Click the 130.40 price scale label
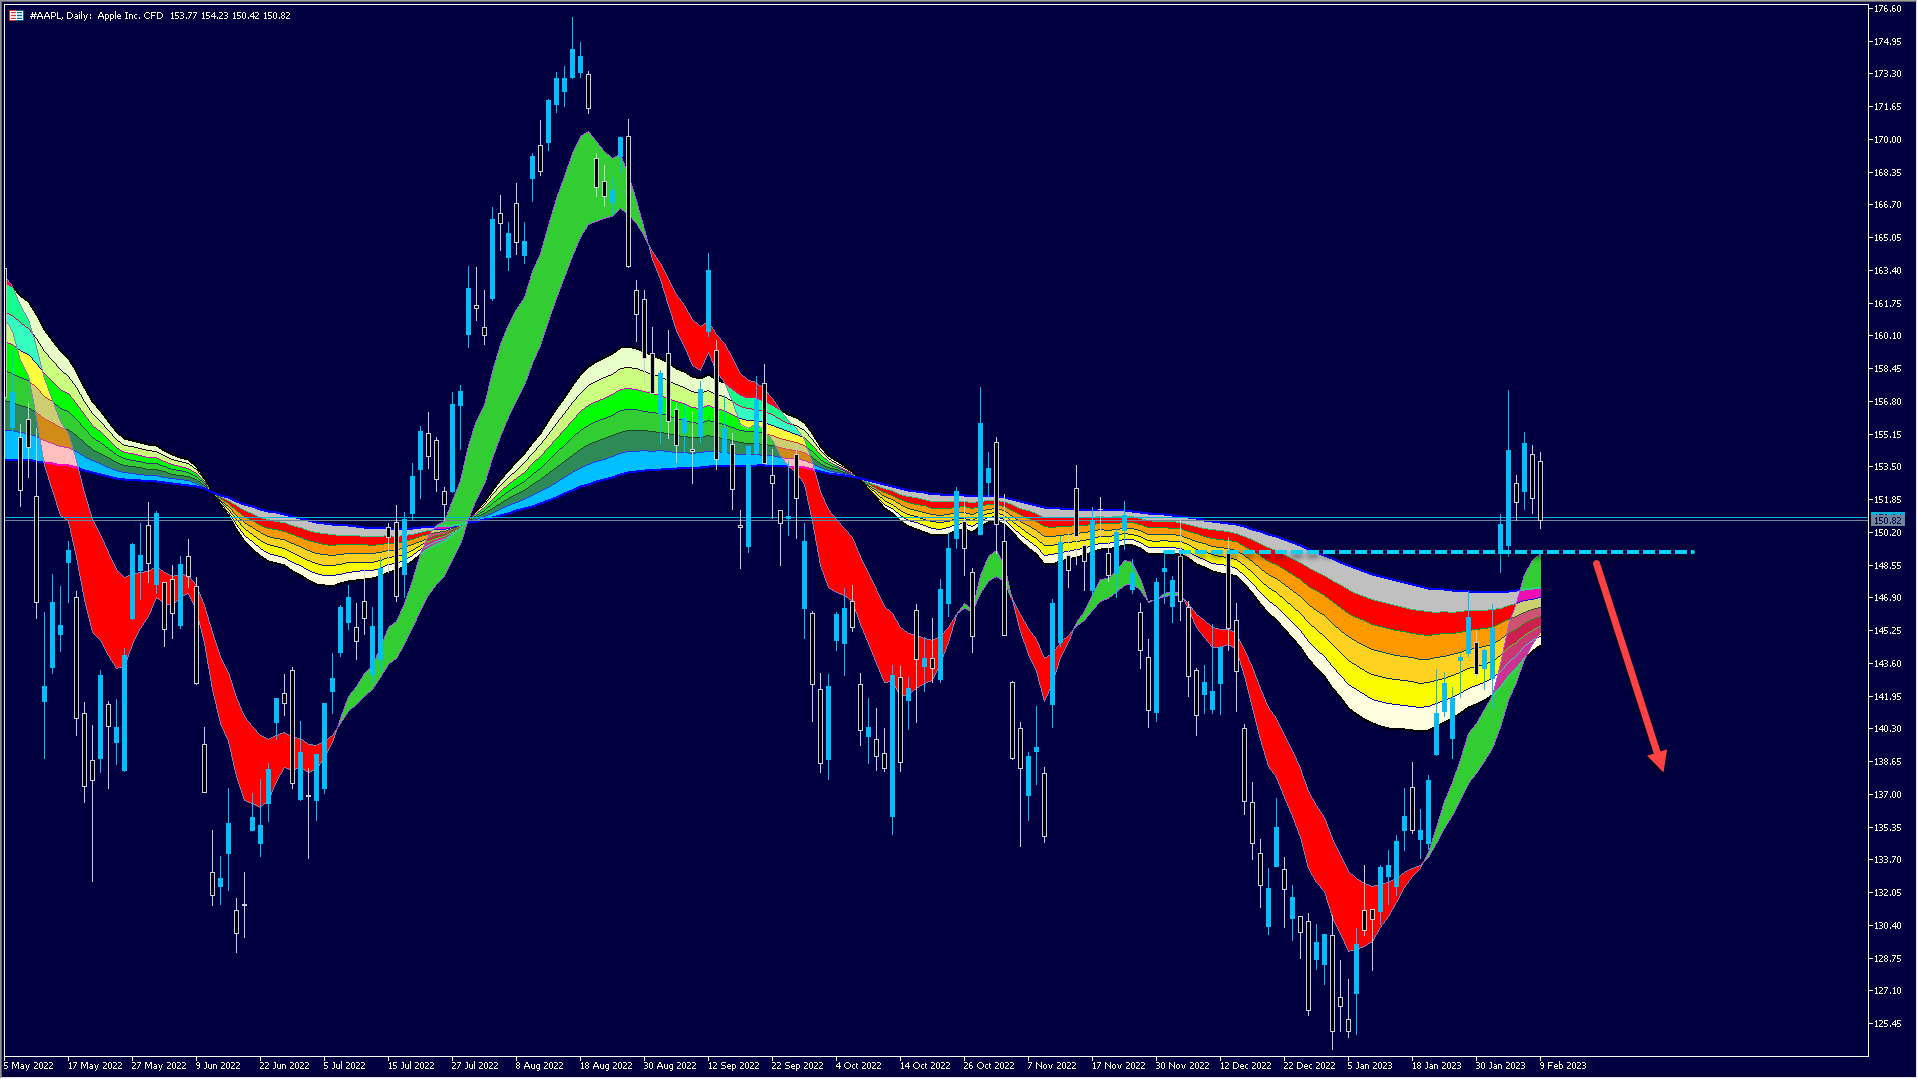The width and height of the screenshot is (1918, 1079). click(x=1888, y=926)
